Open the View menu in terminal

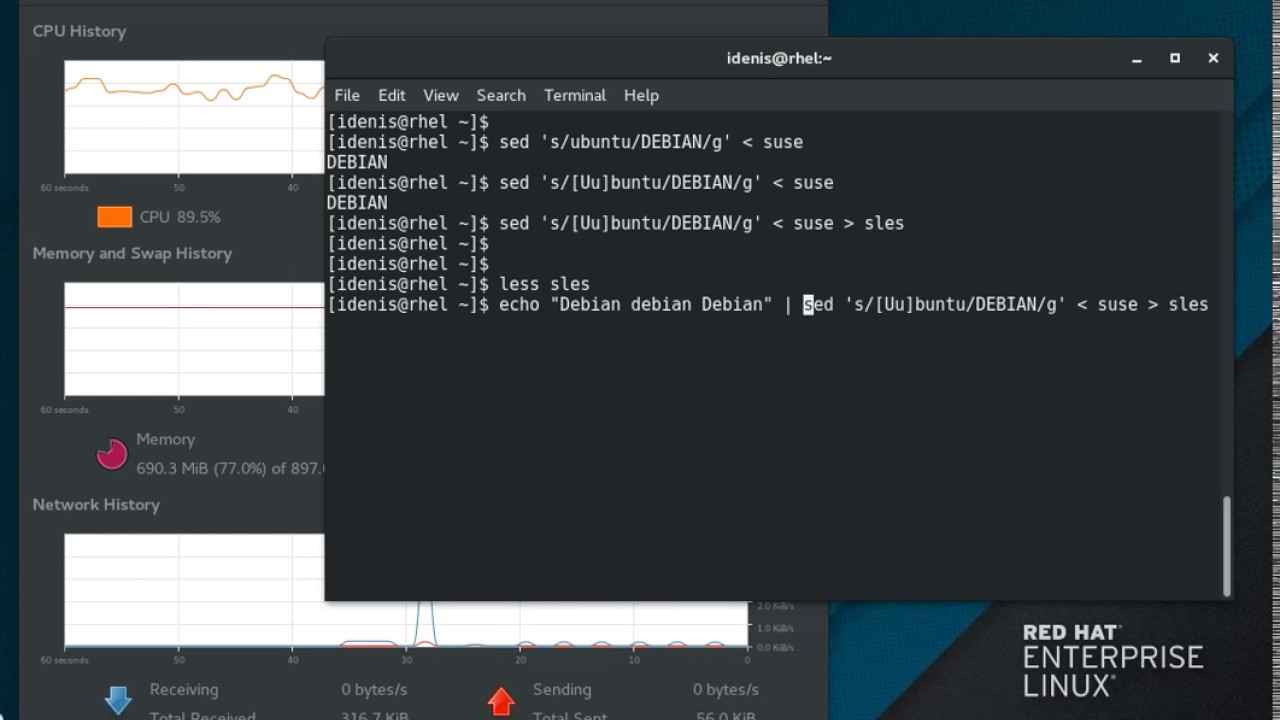click(440, 95)
